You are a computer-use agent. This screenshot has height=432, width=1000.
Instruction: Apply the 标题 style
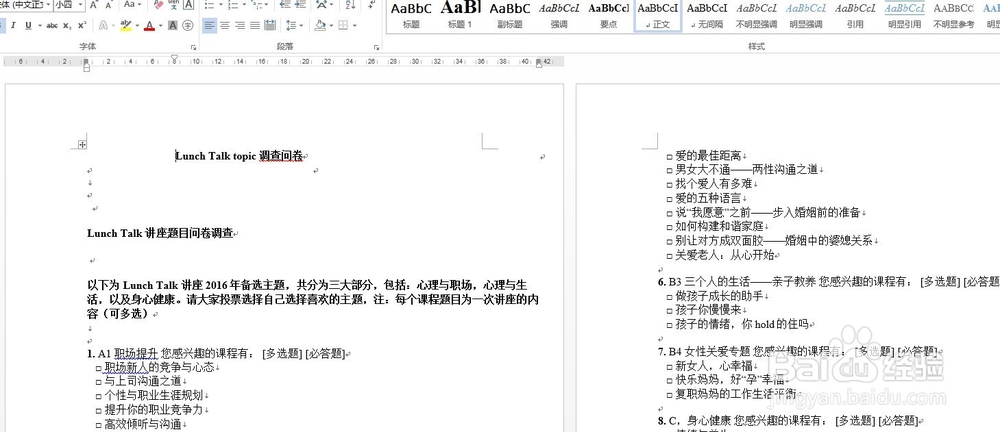coord(411,16)
